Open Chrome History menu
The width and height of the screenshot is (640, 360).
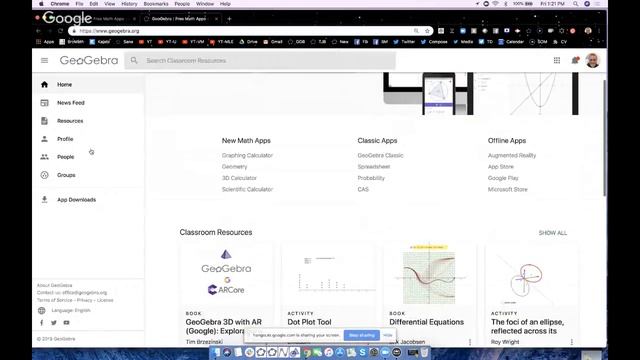(x=129, y=4)
